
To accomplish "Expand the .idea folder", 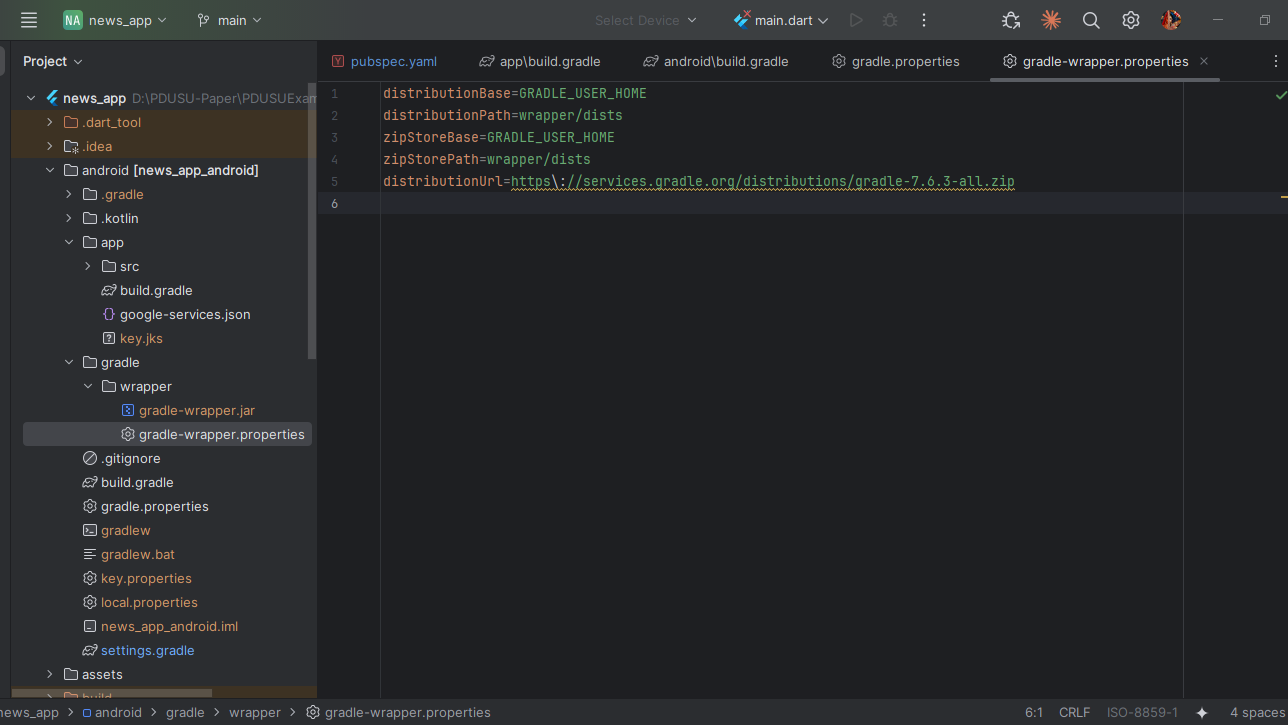I will 50,146.
